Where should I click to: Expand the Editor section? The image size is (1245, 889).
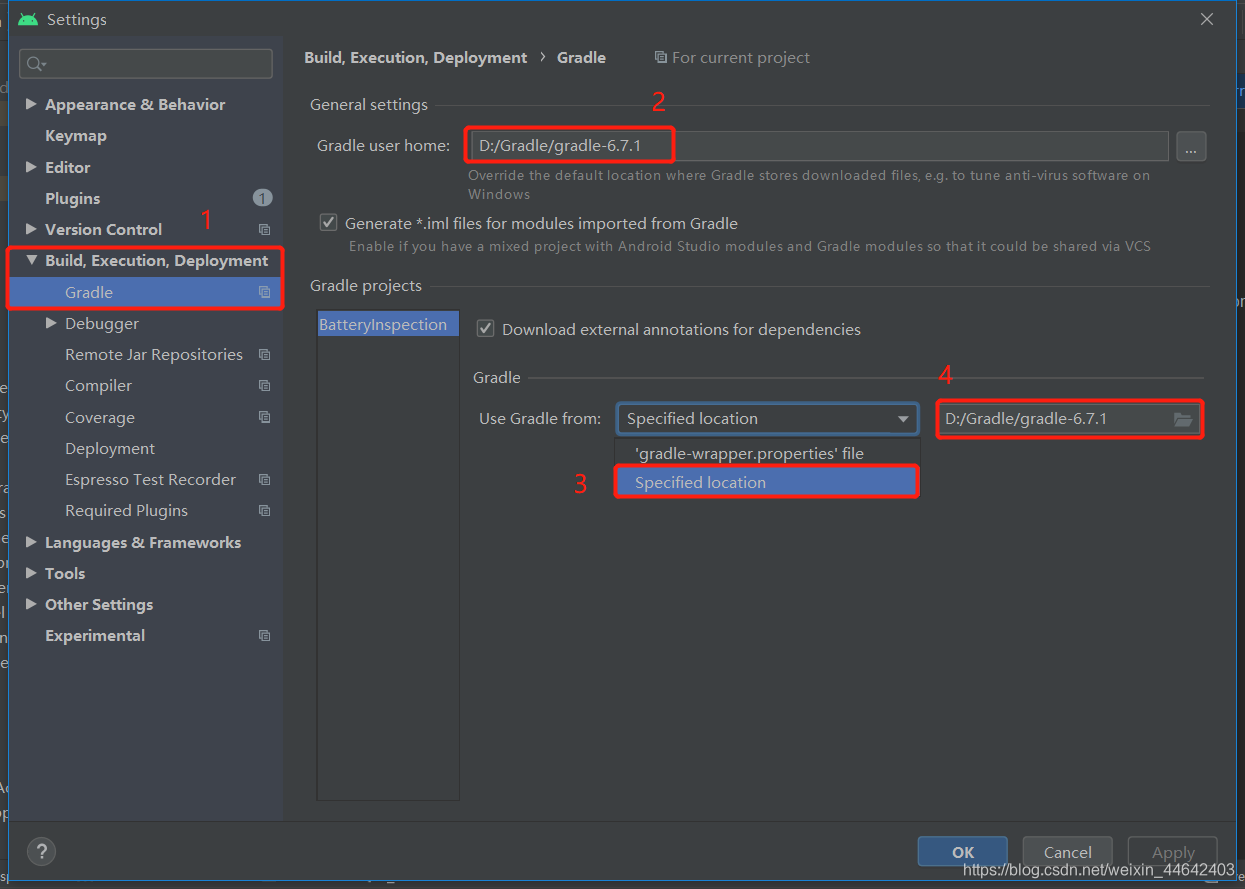click(31, 167)
